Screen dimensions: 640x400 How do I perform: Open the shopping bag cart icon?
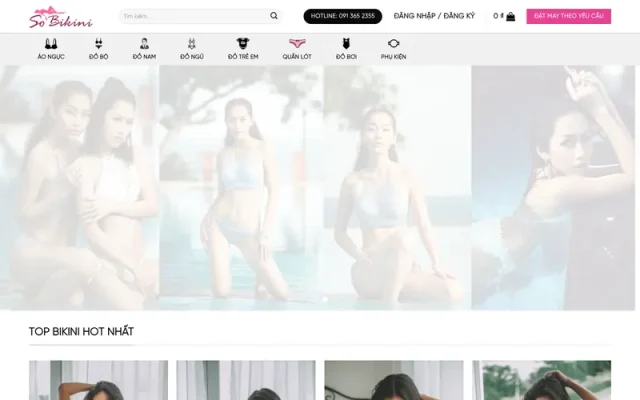click(510, 16)
